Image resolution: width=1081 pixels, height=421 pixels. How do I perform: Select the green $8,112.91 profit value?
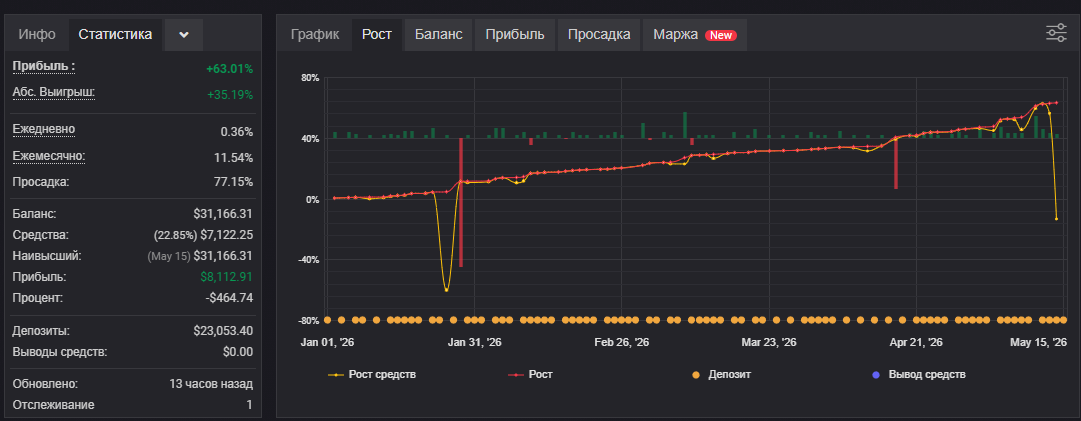[226, 277]
